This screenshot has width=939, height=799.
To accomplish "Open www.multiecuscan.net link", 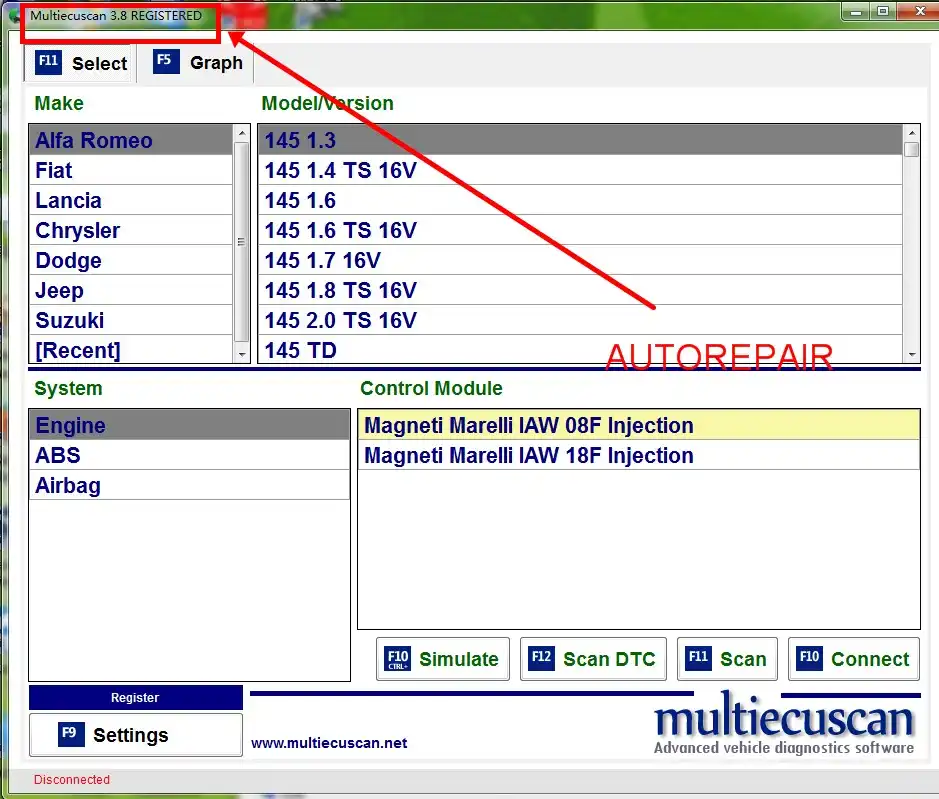I will tap(329, 743).
